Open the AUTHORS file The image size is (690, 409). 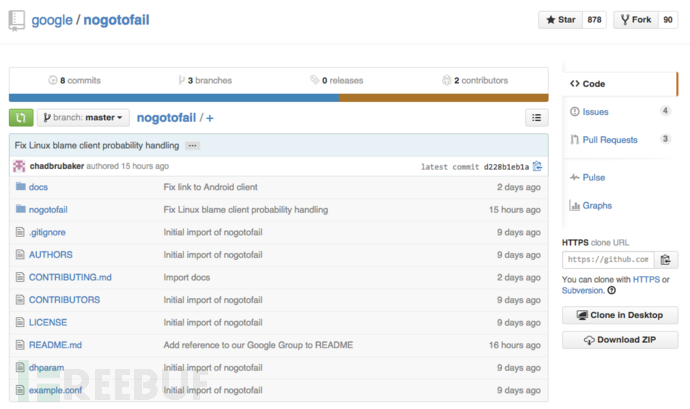pos(51,255)
